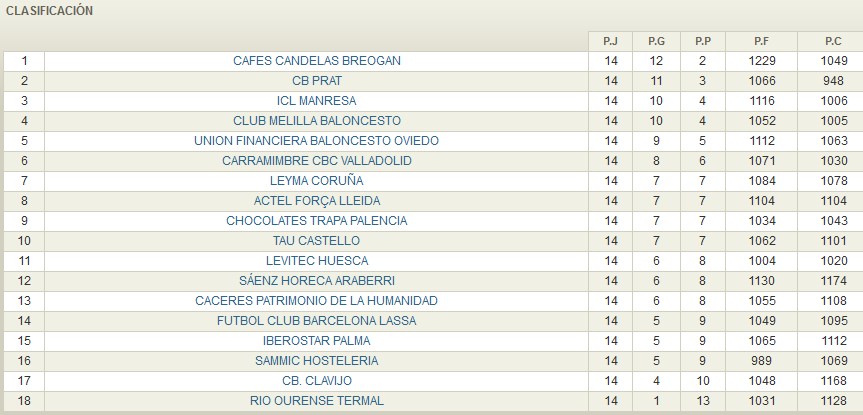Open the CAFES CANDELAS BREOGAN team link
The height and width of the screenshot is (415, 863).
(x=316, y=61)
